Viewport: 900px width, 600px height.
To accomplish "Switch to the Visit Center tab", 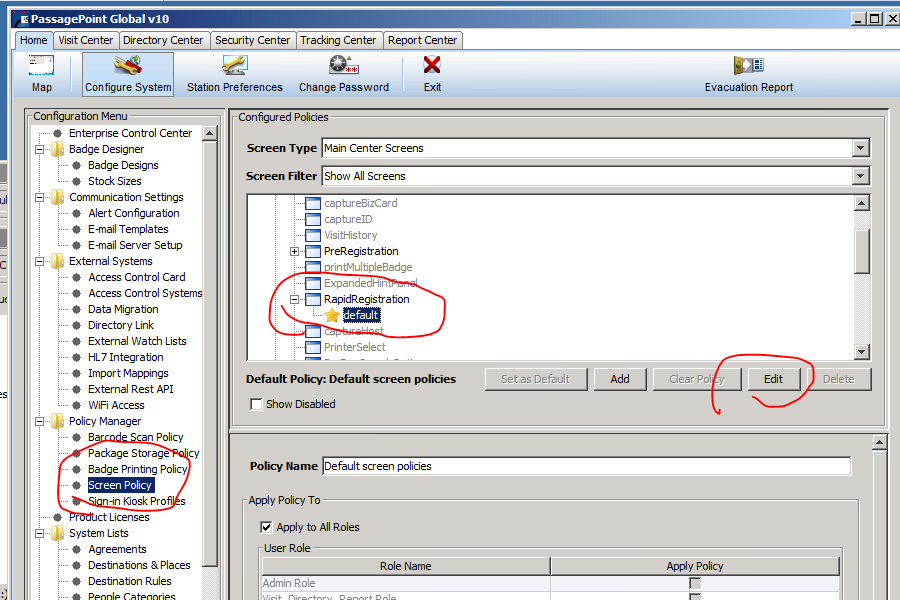I will coord(86,40).
